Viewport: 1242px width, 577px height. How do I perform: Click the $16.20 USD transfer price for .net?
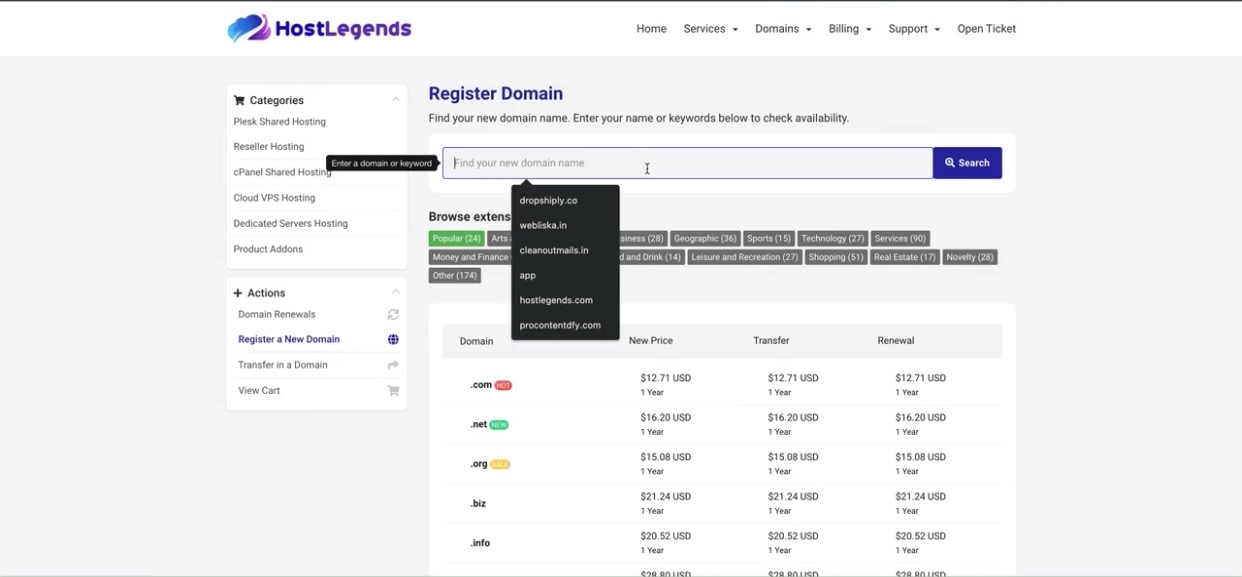tap(793, 418)
